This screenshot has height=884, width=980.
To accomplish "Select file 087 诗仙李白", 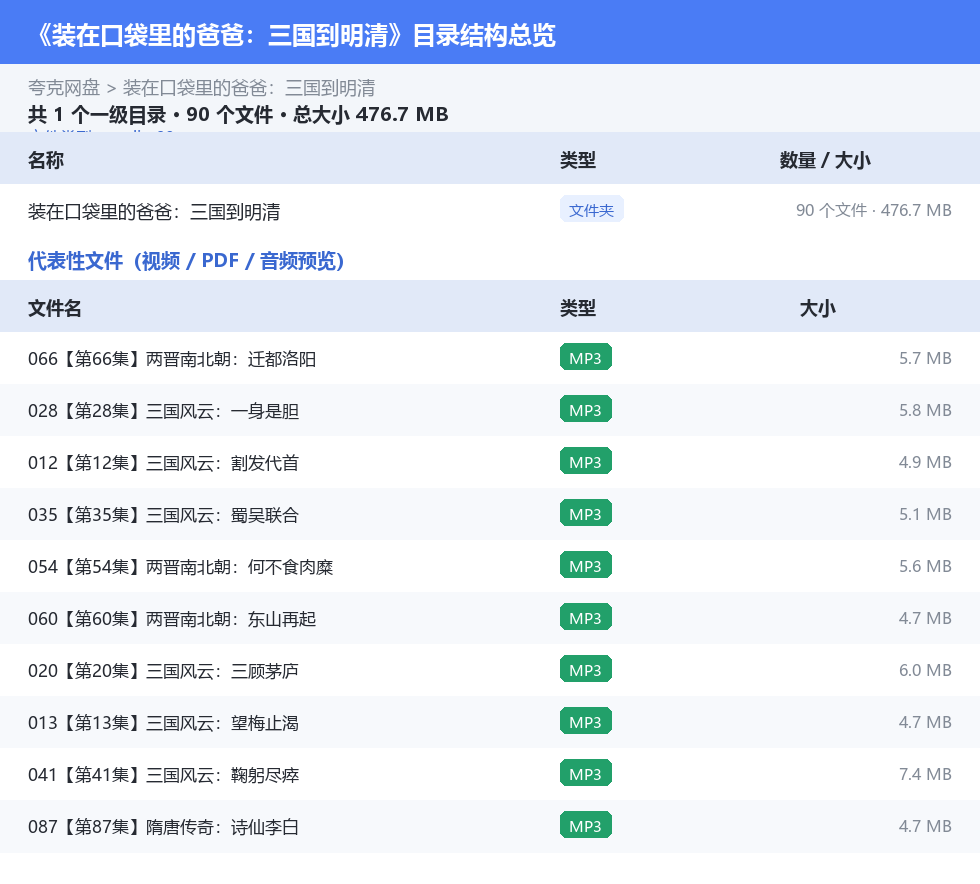I will coord(490,826).
